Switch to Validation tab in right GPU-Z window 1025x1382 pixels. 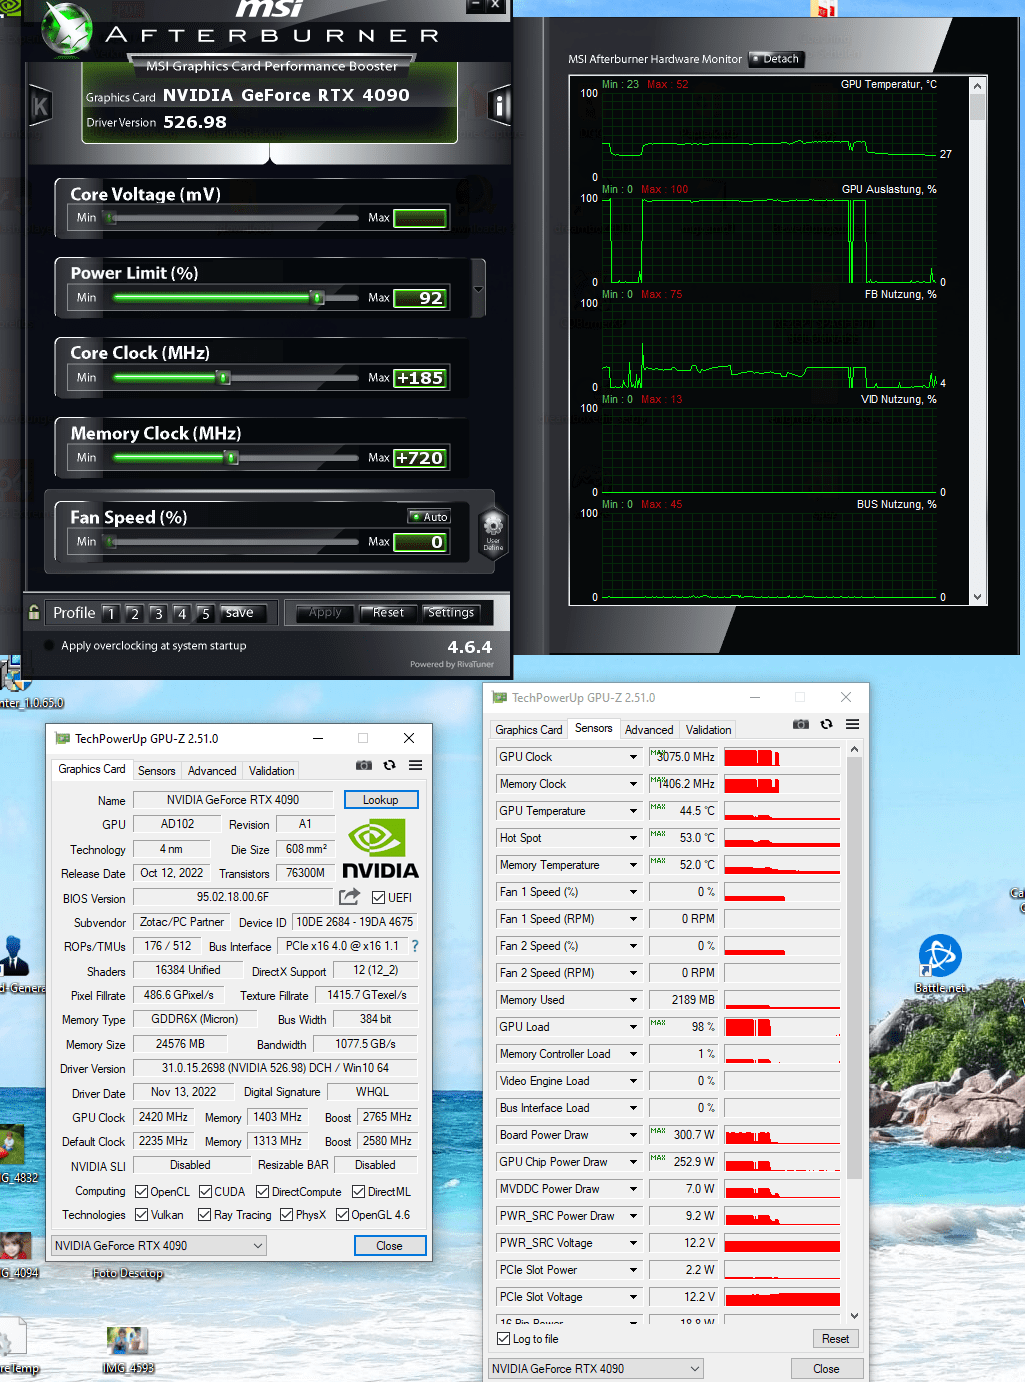[708, 730]
